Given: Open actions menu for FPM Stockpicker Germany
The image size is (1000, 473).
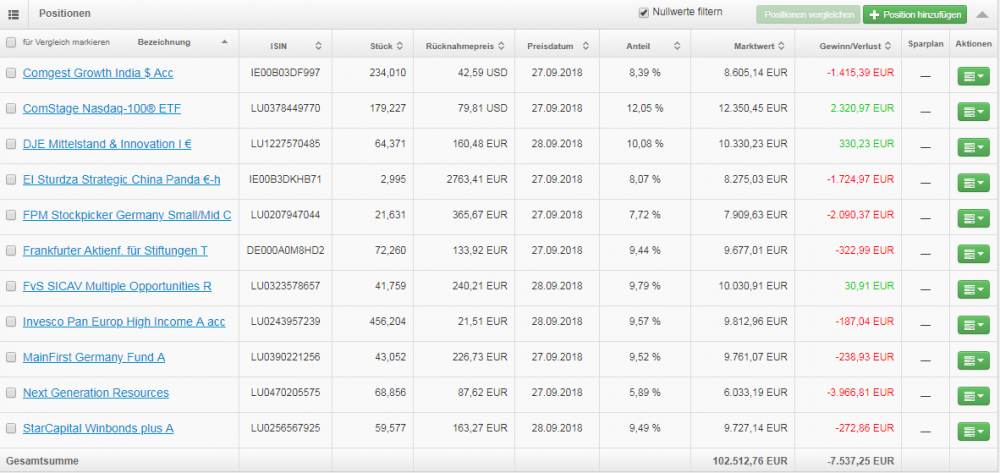Looking at the screenshot, I should click(973, 218).
